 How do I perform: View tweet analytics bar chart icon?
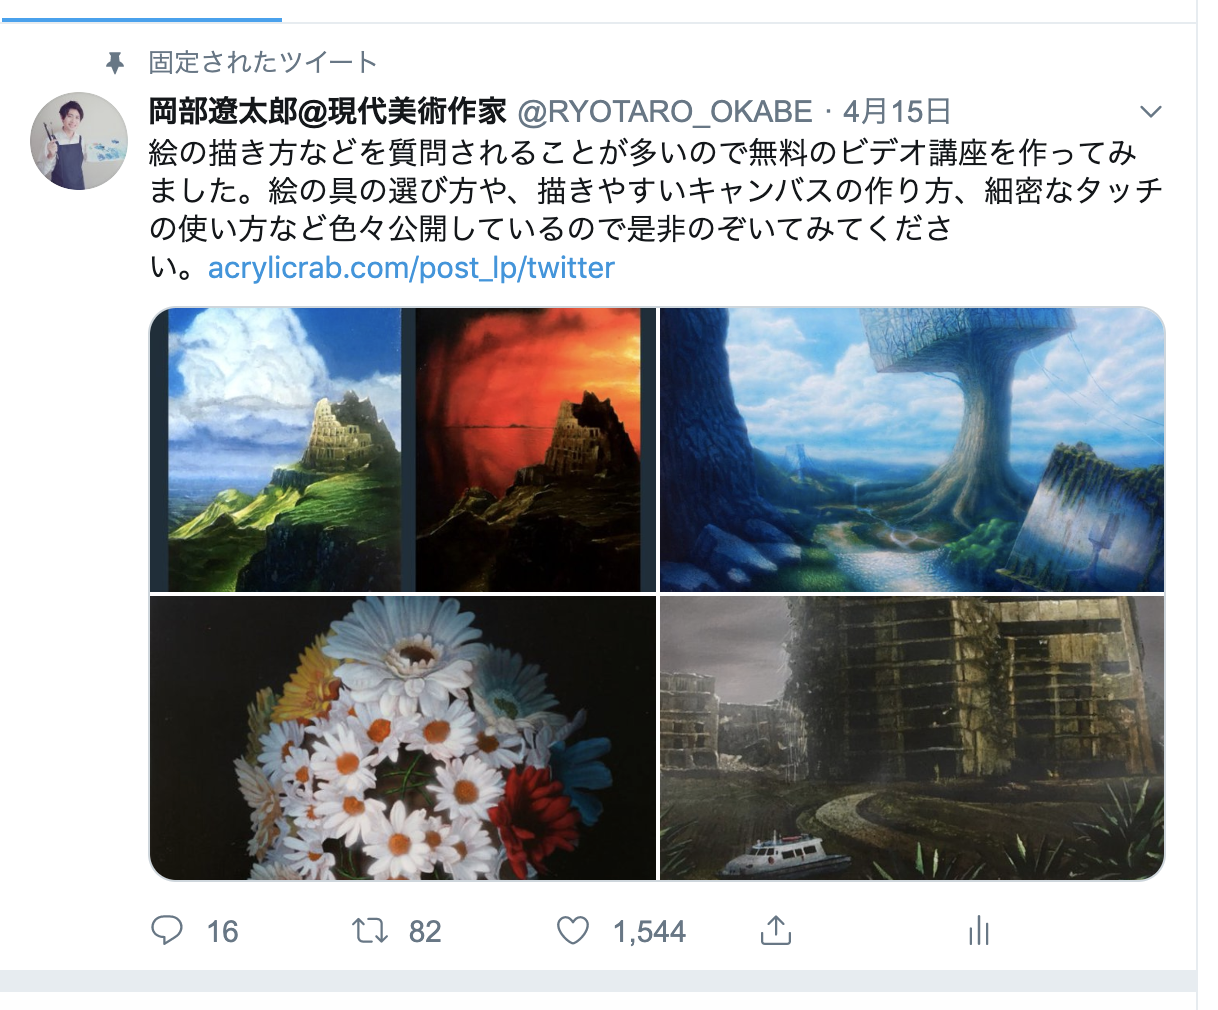[x=979, y=931]
